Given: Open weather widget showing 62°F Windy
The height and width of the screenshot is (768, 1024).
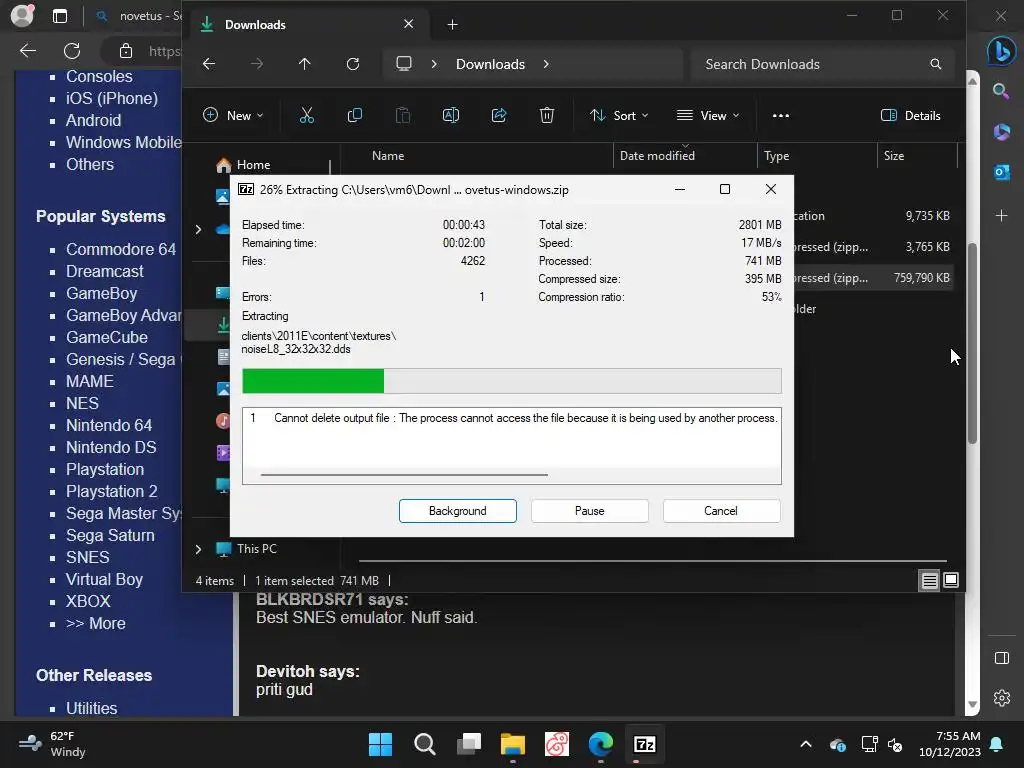Looking at the screenshot, I should 52,744.
